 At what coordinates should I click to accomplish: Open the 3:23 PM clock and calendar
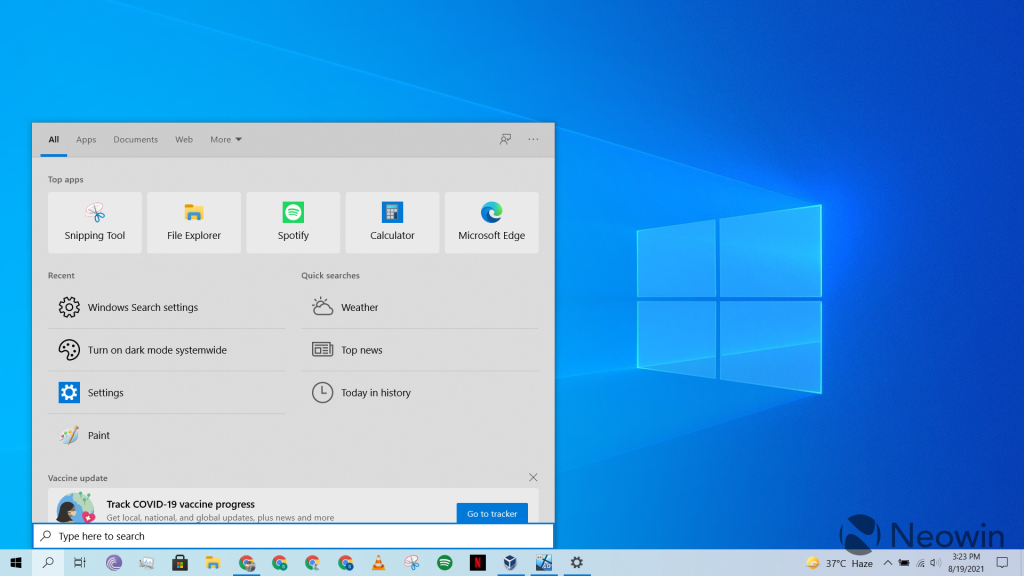pyautogui.click(x=966, y=563)
